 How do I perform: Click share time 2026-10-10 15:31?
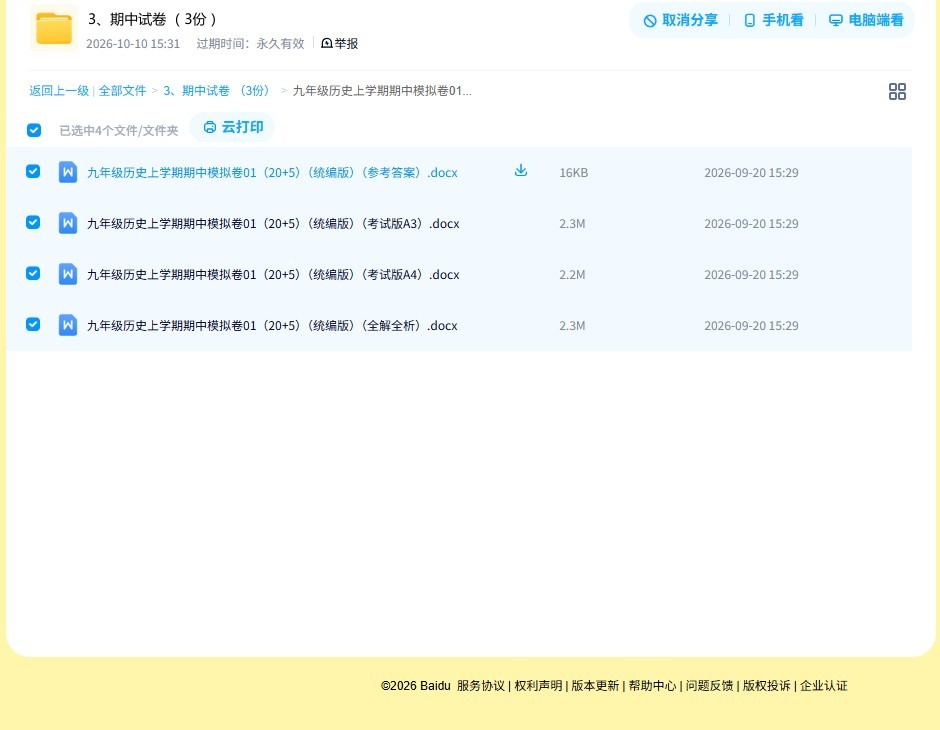[x=133, y=44]
